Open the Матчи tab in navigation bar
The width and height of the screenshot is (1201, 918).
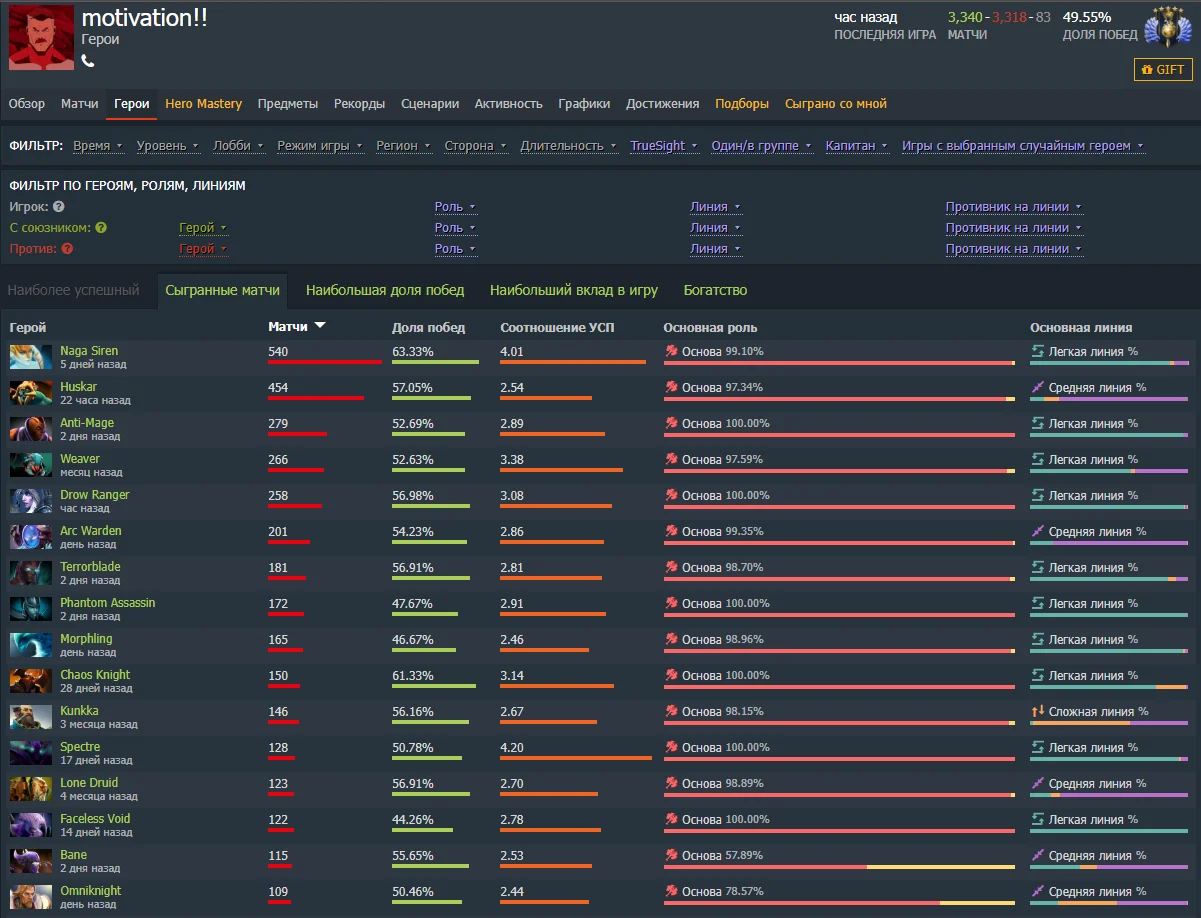click(x=80, y=104)
